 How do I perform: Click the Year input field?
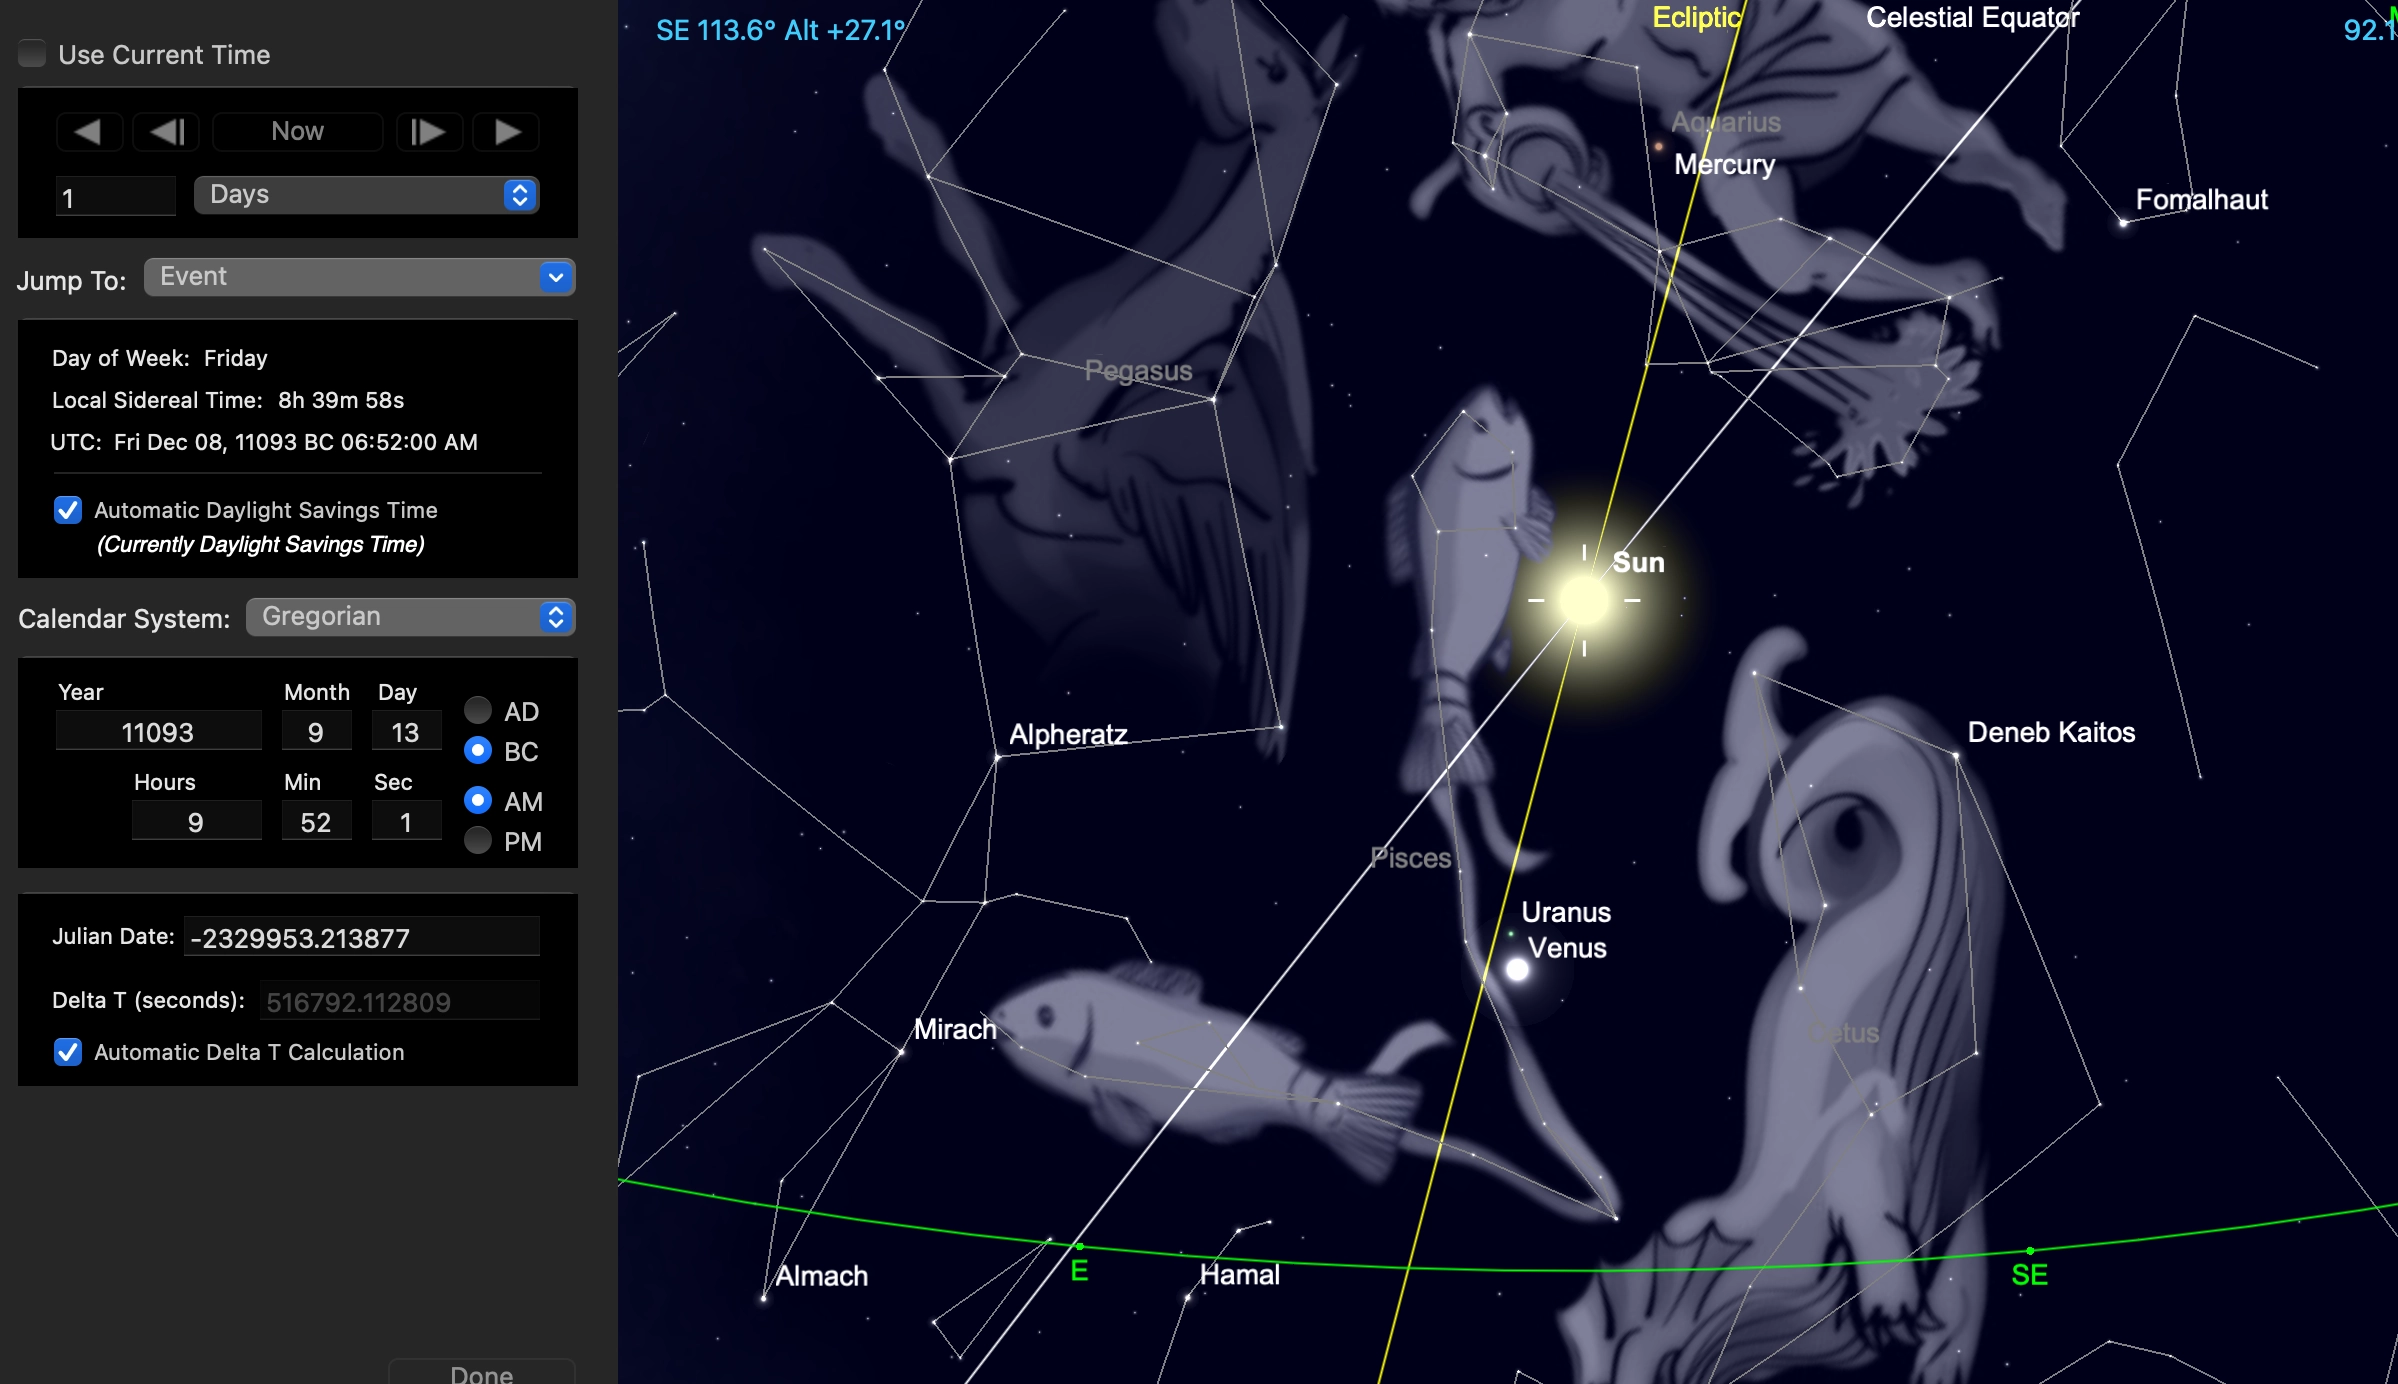(158, 732)
